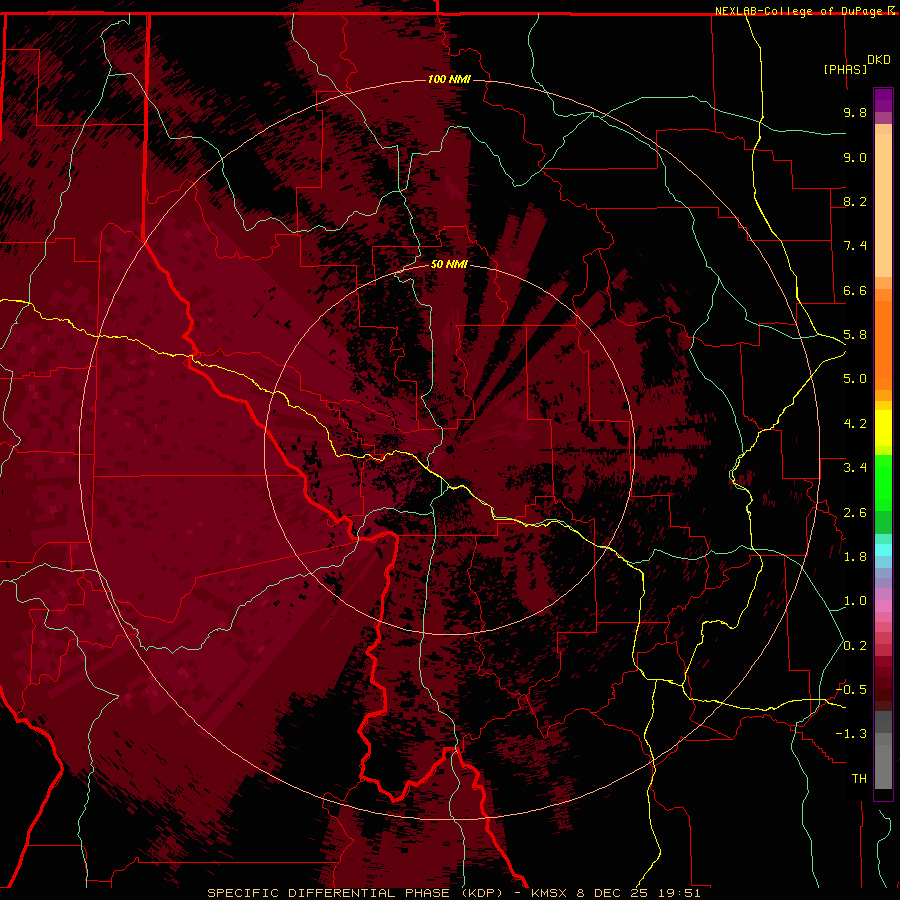The image size is (900, 900).
Task: Click the 50 NMI range ring label
Action: 449,264
